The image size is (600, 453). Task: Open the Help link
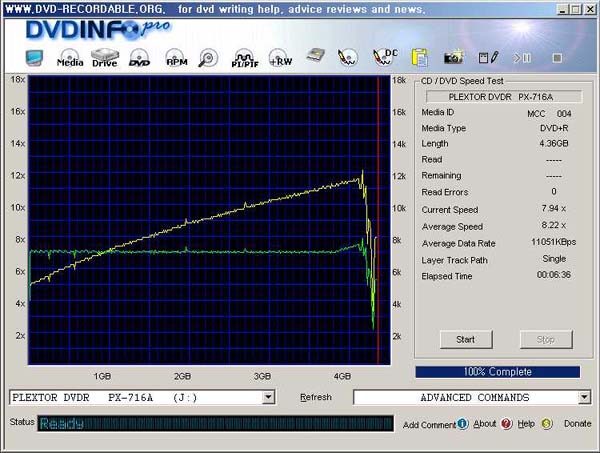tap(526, 424)
